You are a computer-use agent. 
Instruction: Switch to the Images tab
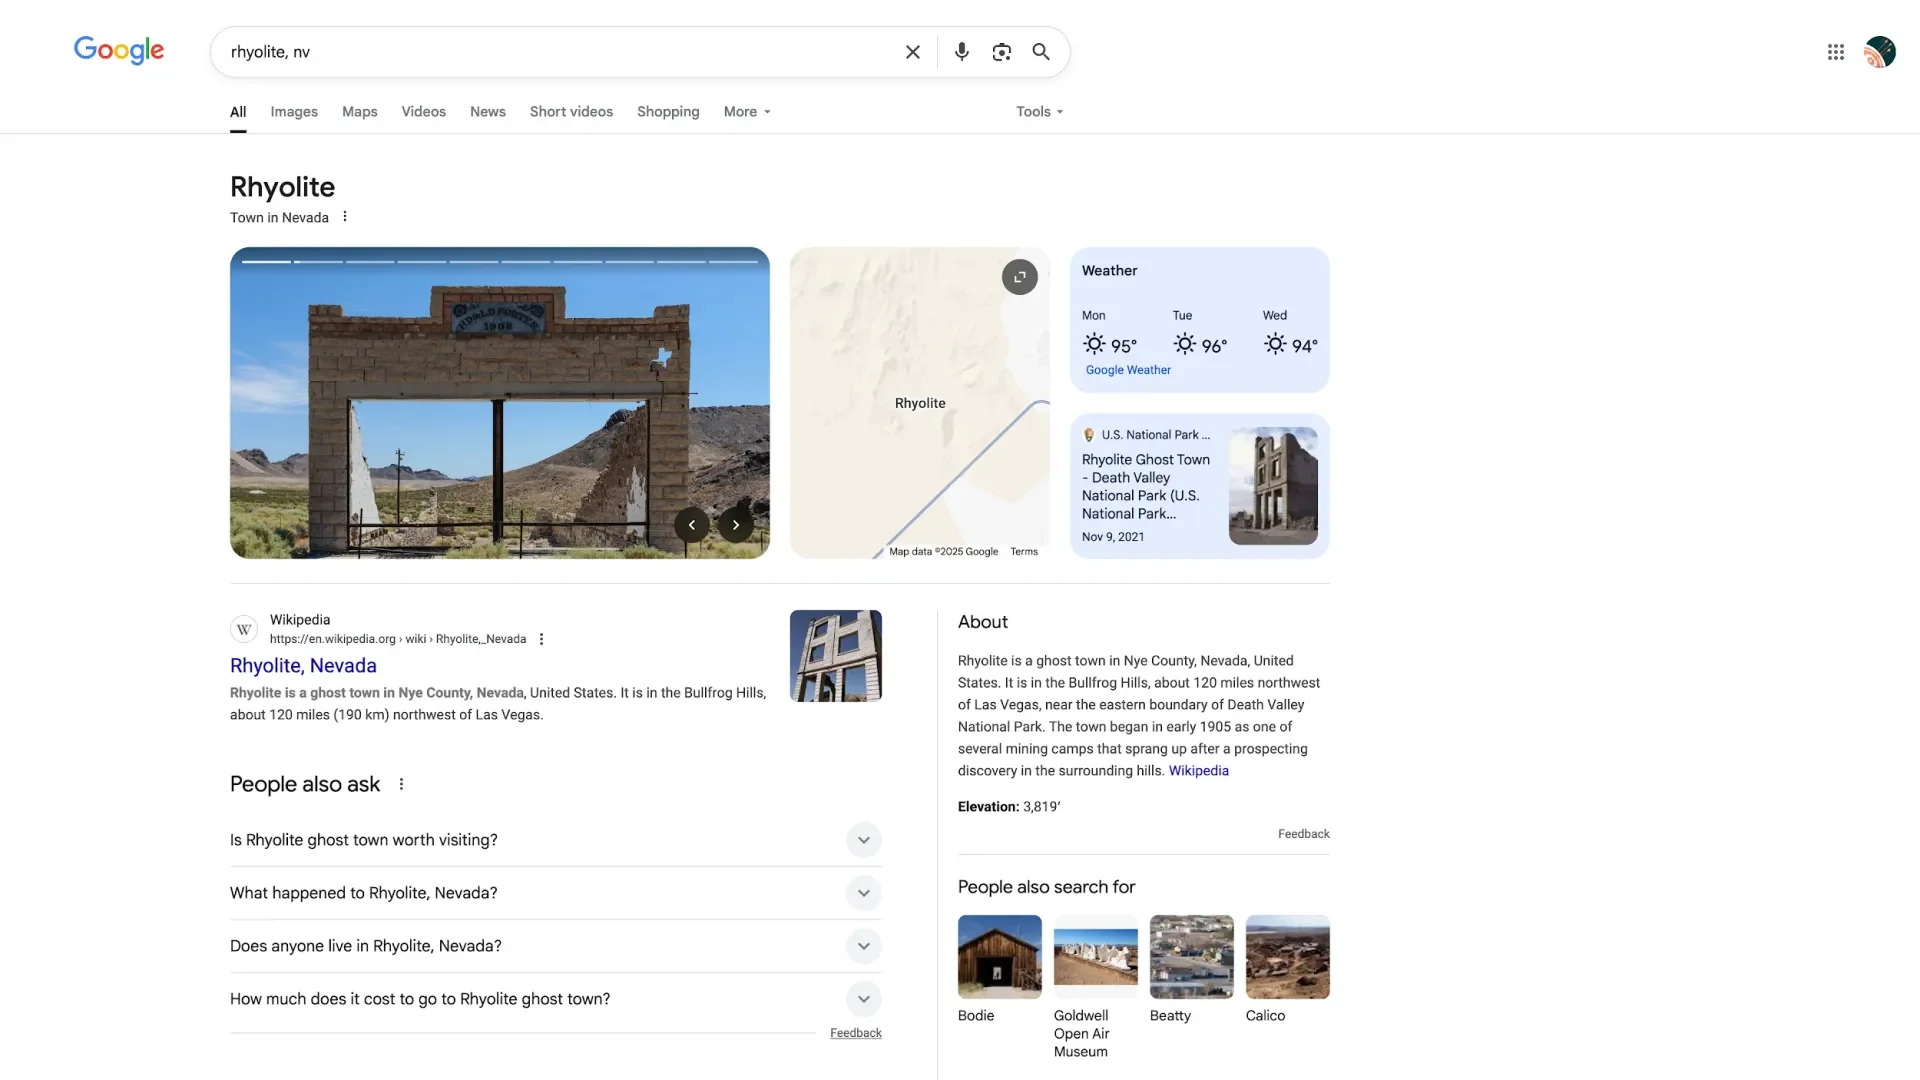294,112
